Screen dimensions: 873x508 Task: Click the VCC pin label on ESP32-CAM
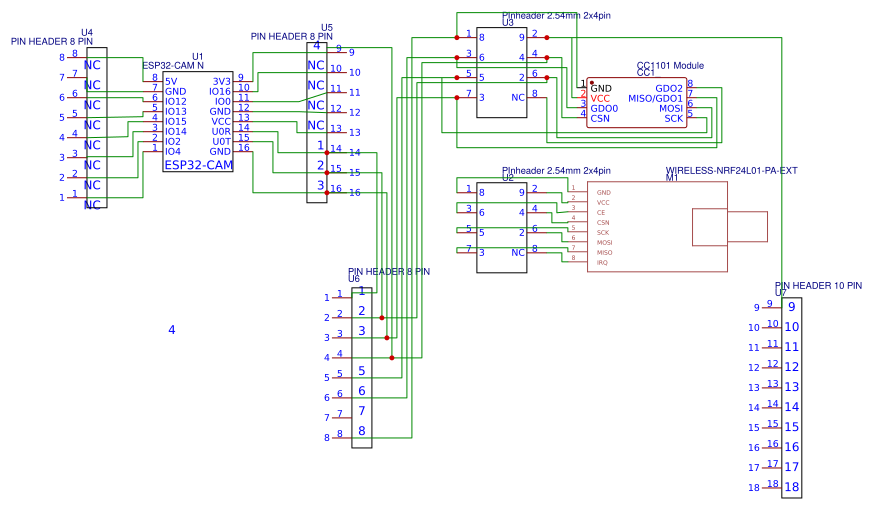(221, 121)
